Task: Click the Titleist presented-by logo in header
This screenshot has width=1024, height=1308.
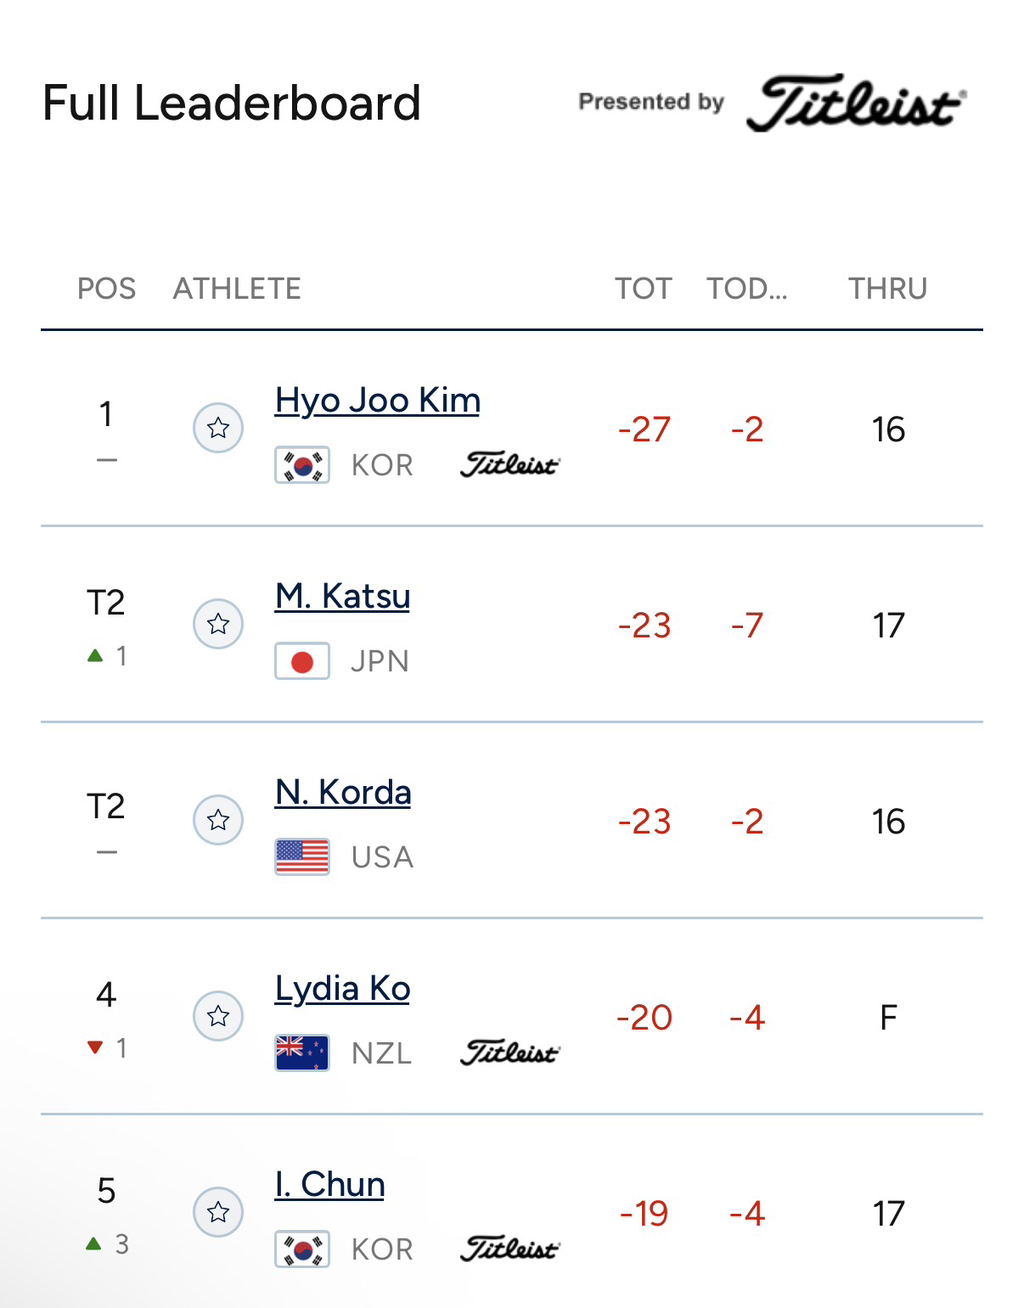Action: 856,102
